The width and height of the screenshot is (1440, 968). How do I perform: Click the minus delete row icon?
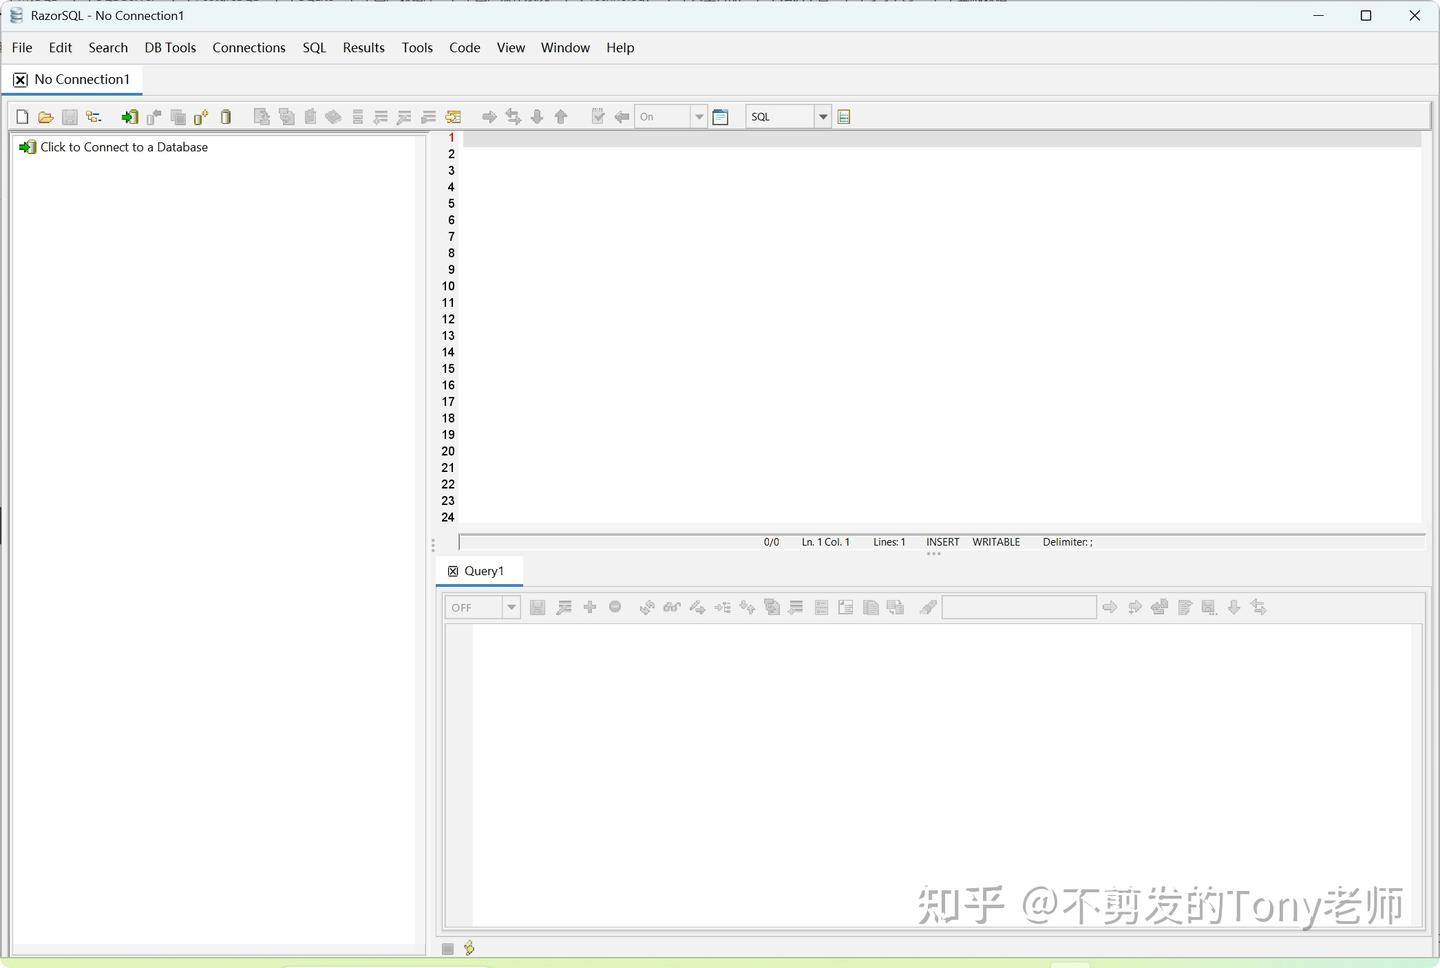(x=615, y=607)
